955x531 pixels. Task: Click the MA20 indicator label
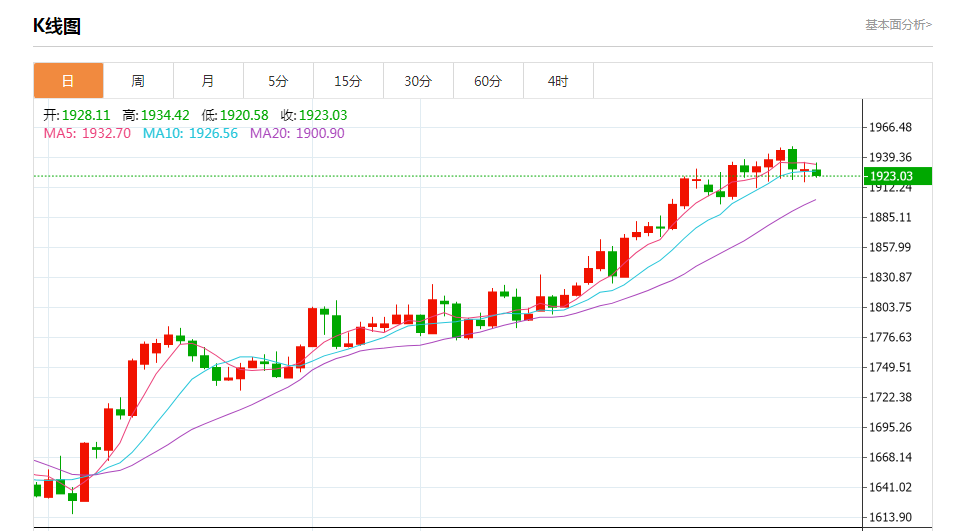297,133
